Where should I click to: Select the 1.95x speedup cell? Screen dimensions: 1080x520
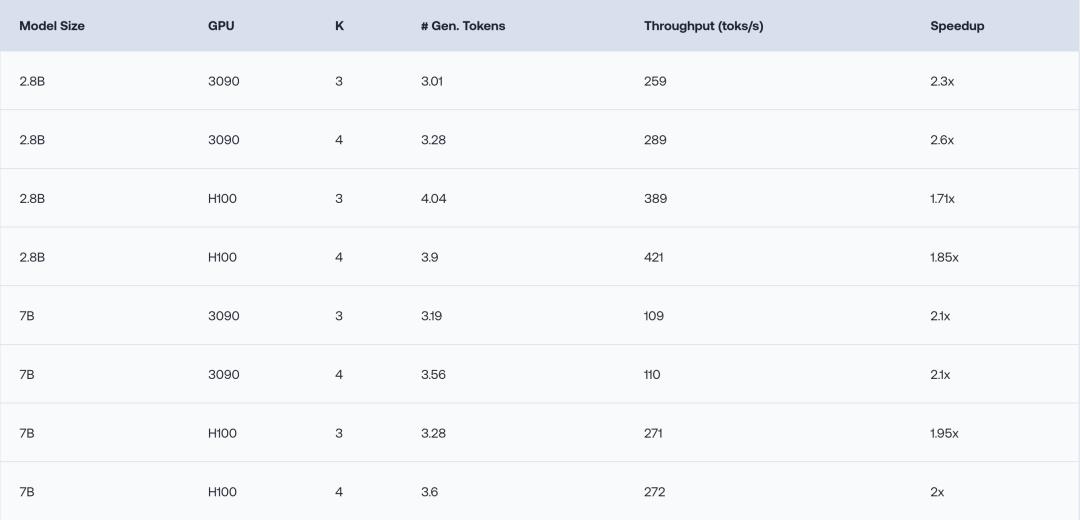[x=944, y=434]
